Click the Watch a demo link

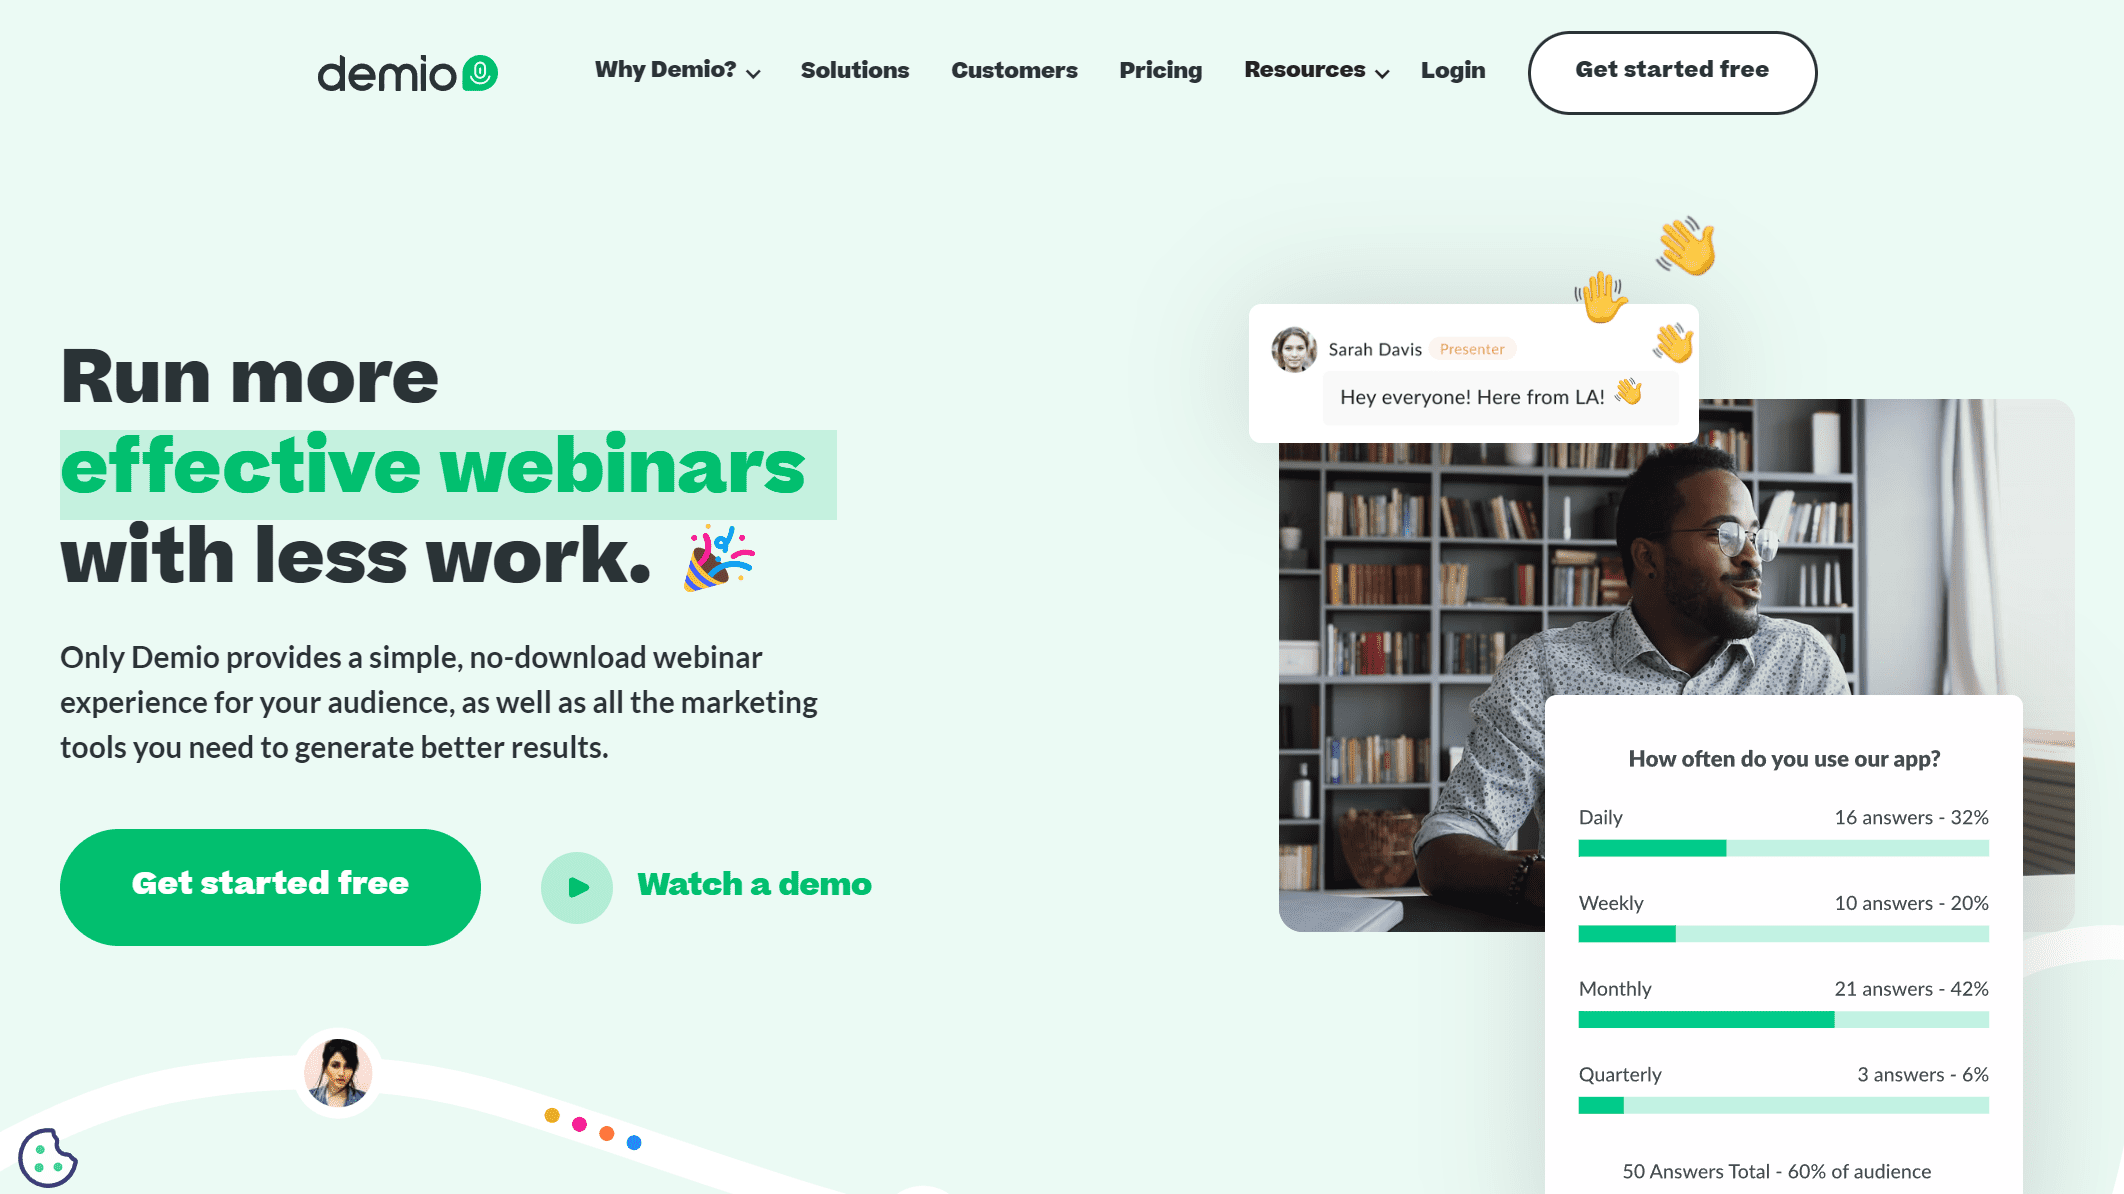(754, 885)
